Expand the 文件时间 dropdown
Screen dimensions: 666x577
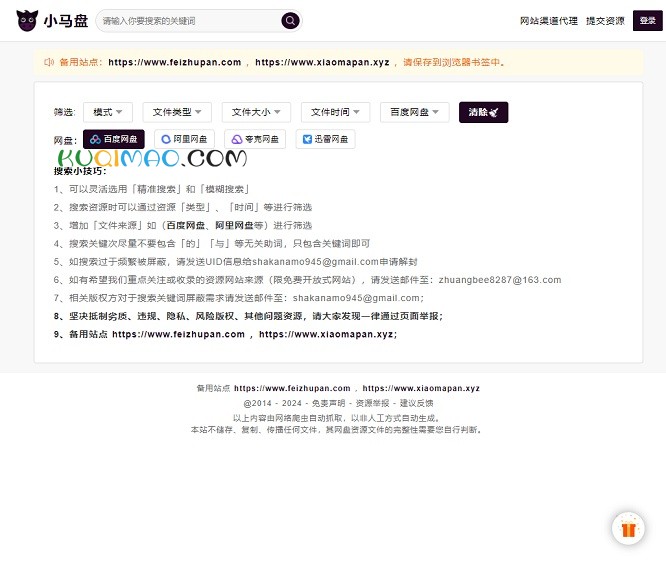tap(335, 112)
